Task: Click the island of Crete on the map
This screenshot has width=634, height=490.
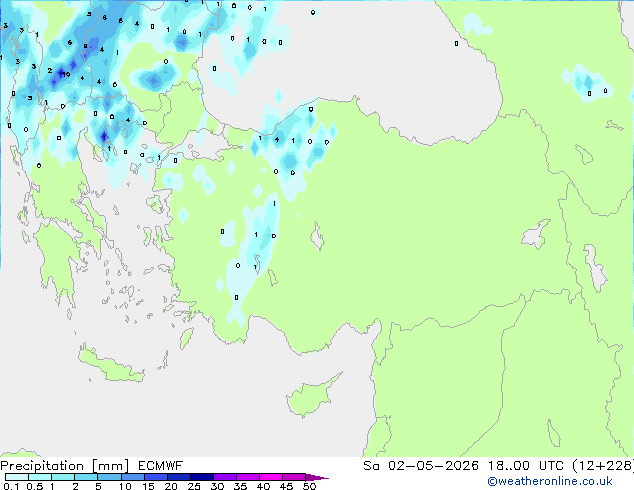Action: [111, 366]
